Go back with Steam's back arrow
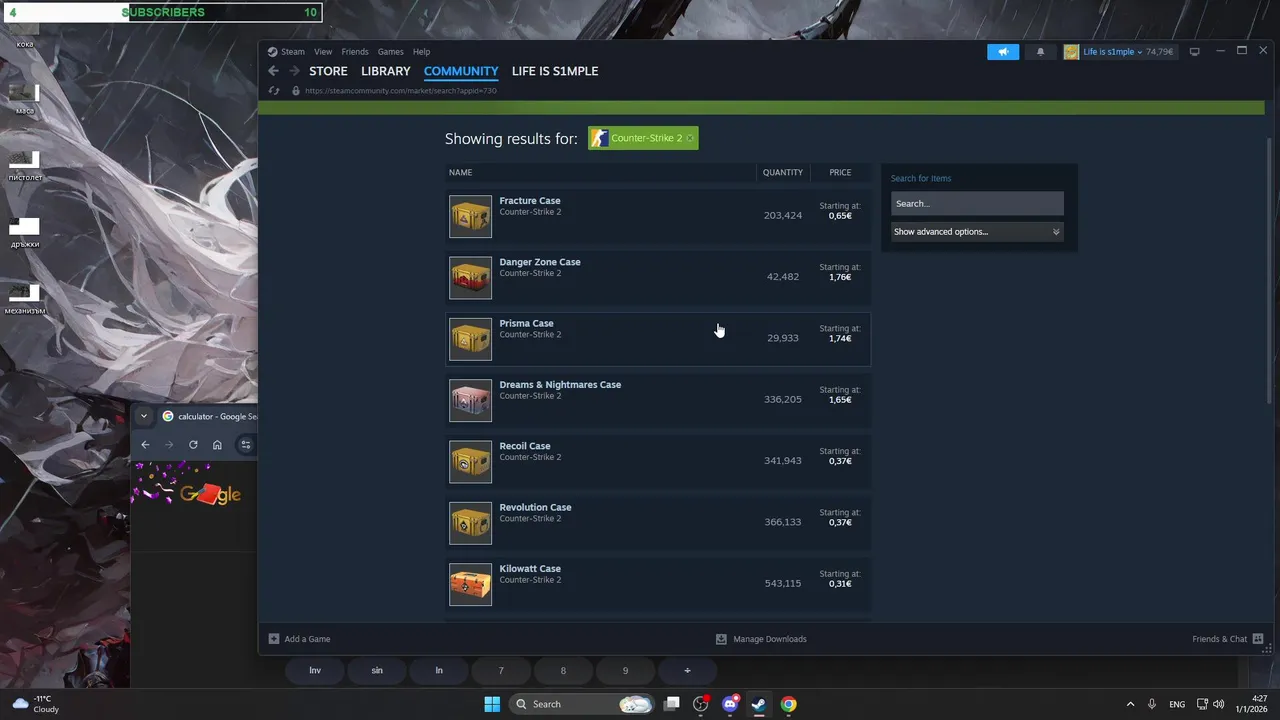Image resolution: width=1280 pixels, height=720 pixels. point(274,71)
